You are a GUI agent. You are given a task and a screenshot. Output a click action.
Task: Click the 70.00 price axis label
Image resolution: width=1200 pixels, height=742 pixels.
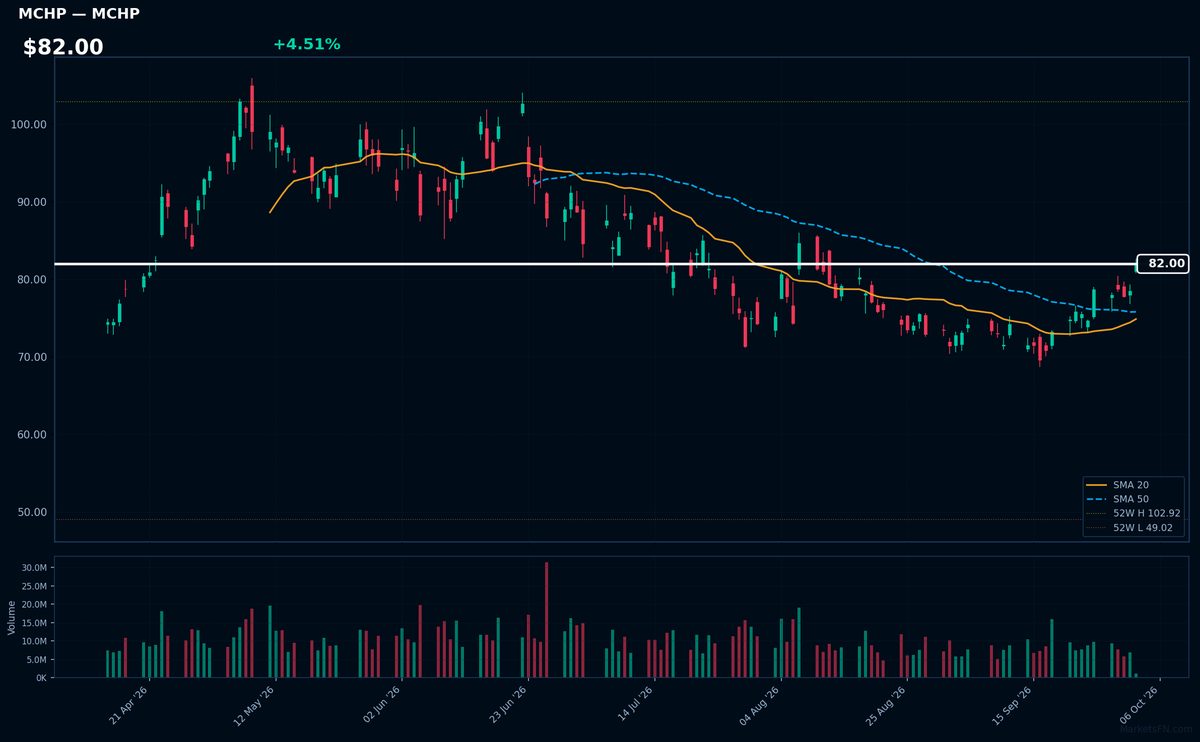(x=32, y=357)
